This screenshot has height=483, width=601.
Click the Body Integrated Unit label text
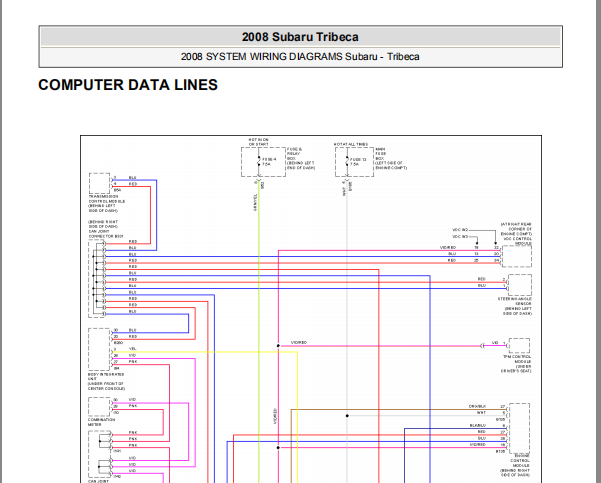click(x=106, y=381)
